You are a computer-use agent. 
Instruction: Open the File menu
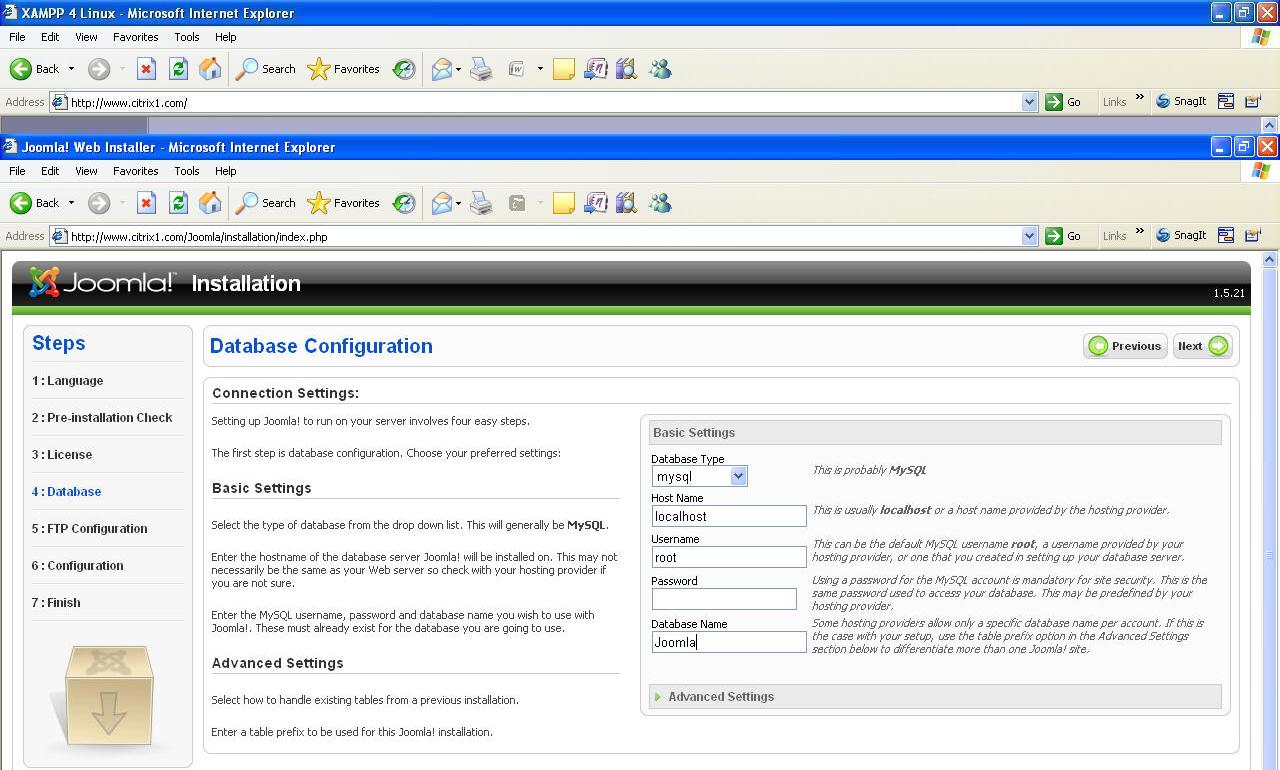[16, 171]
